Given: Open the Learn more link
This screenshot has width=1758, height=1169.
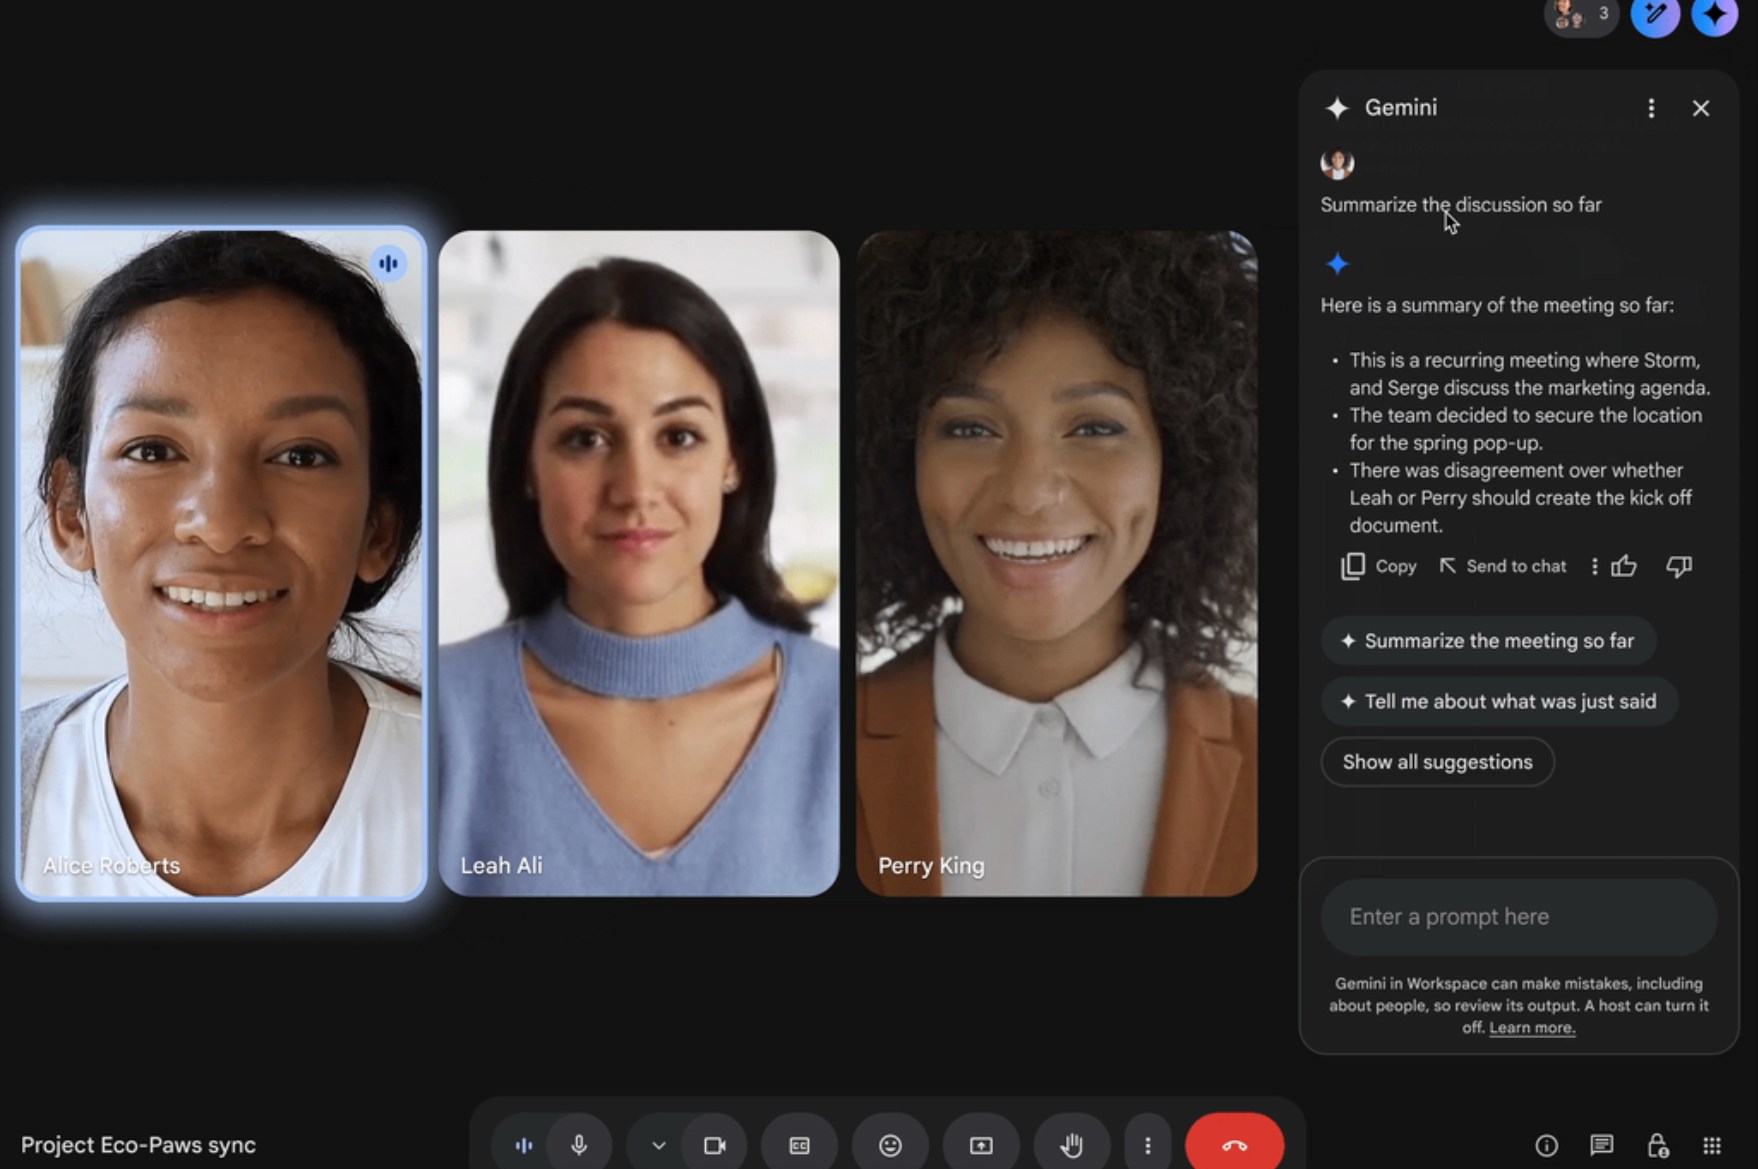Looking at the screenshot, I should coord(1530,1027).
